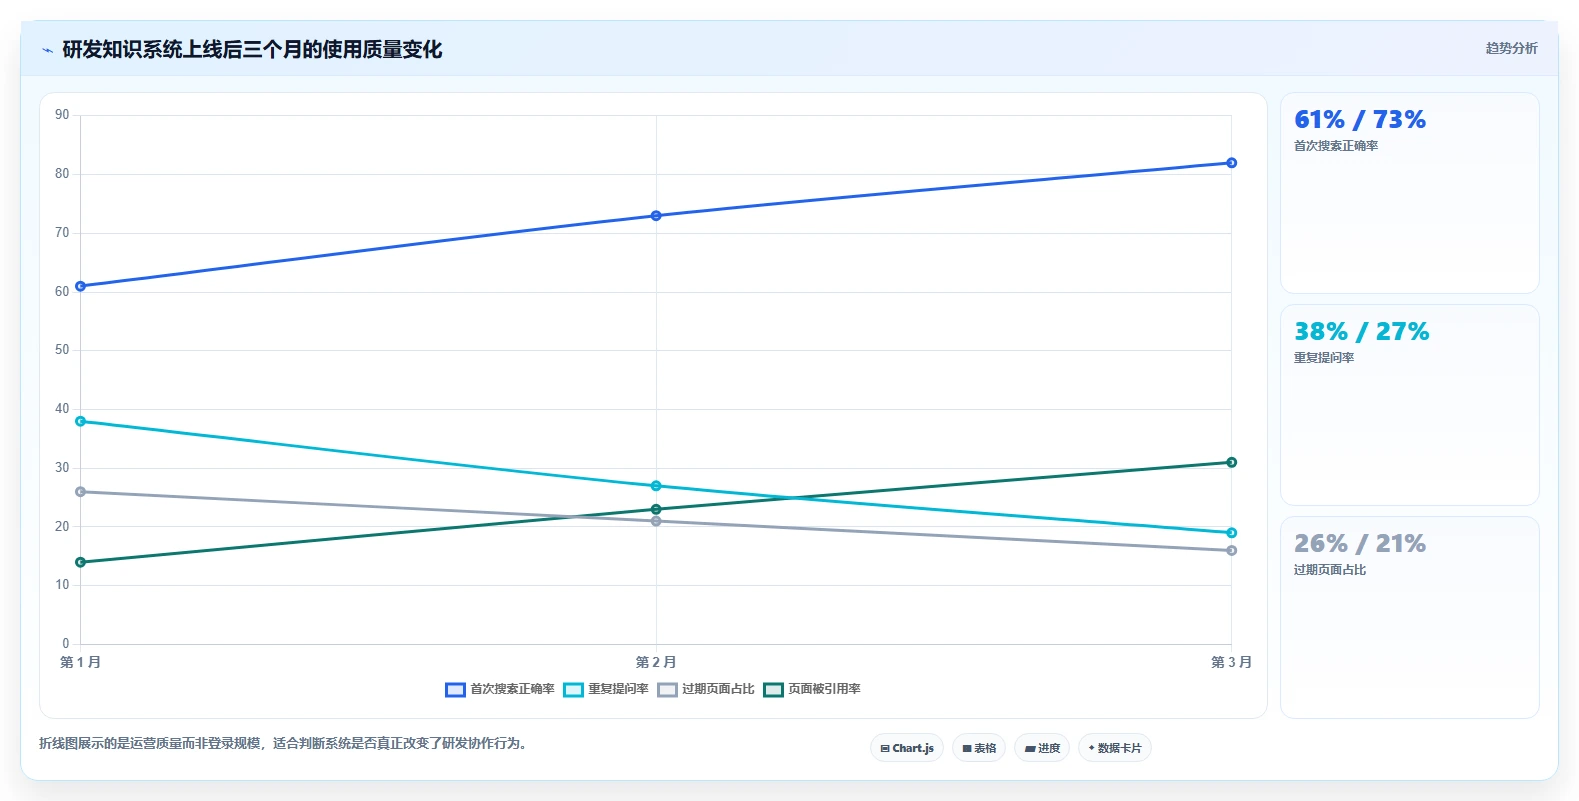This screenshot has height=801, width=1579.
Task: Select the 进度 tag chip
Action: click(1042, 748)
